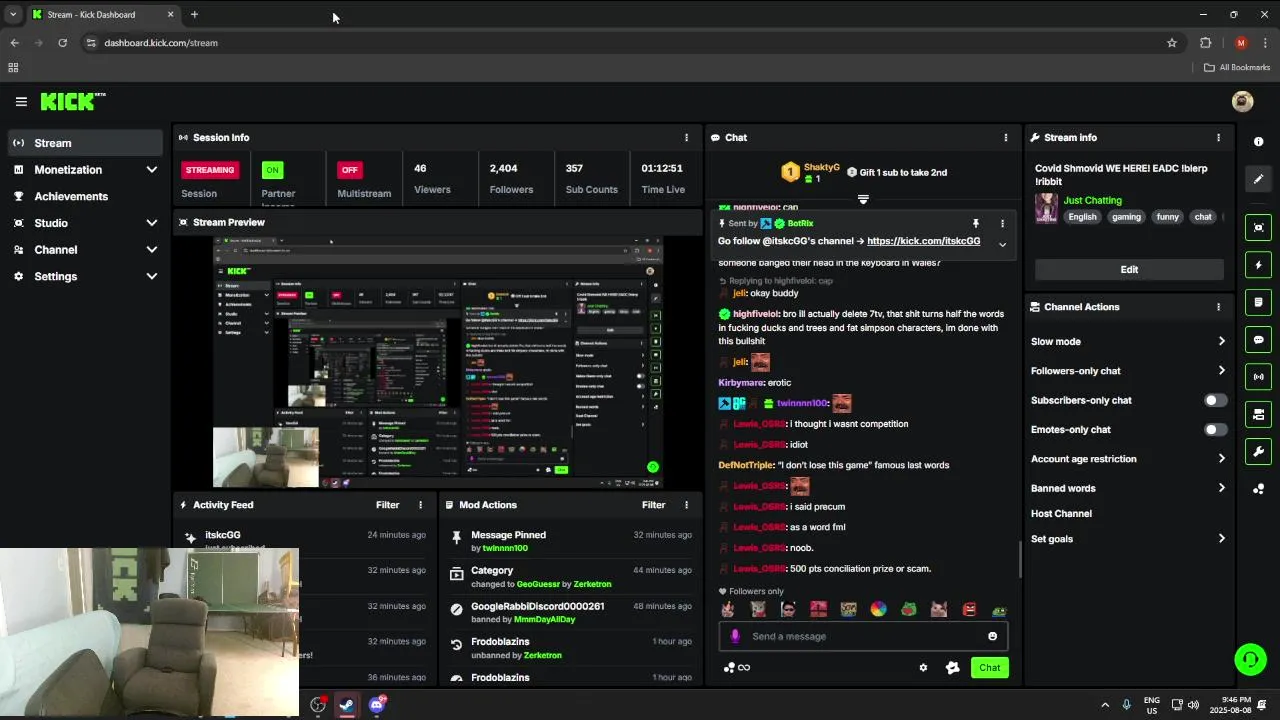Click the points balance icon below message box
1280x720 pixels.
click(x=736, y=668)
